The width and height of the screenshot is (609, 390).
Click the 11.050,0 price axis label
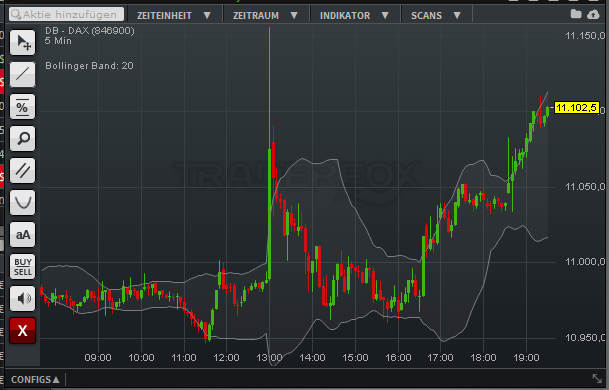point(585,187)
